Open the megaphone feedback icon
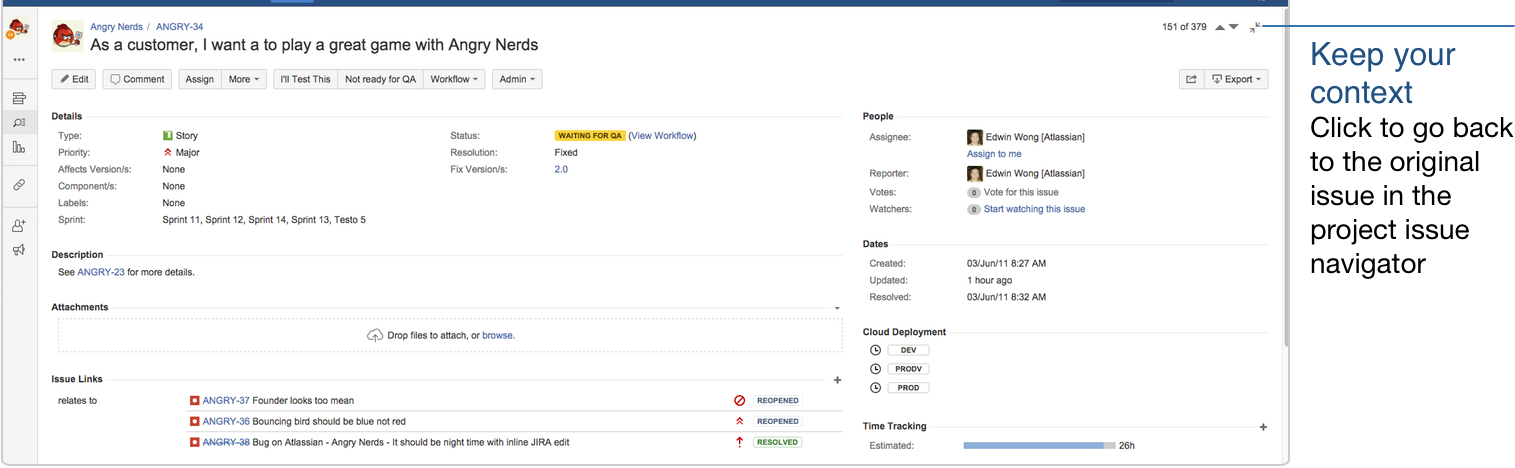This screenshot has height=468, width=1515. 19,250
